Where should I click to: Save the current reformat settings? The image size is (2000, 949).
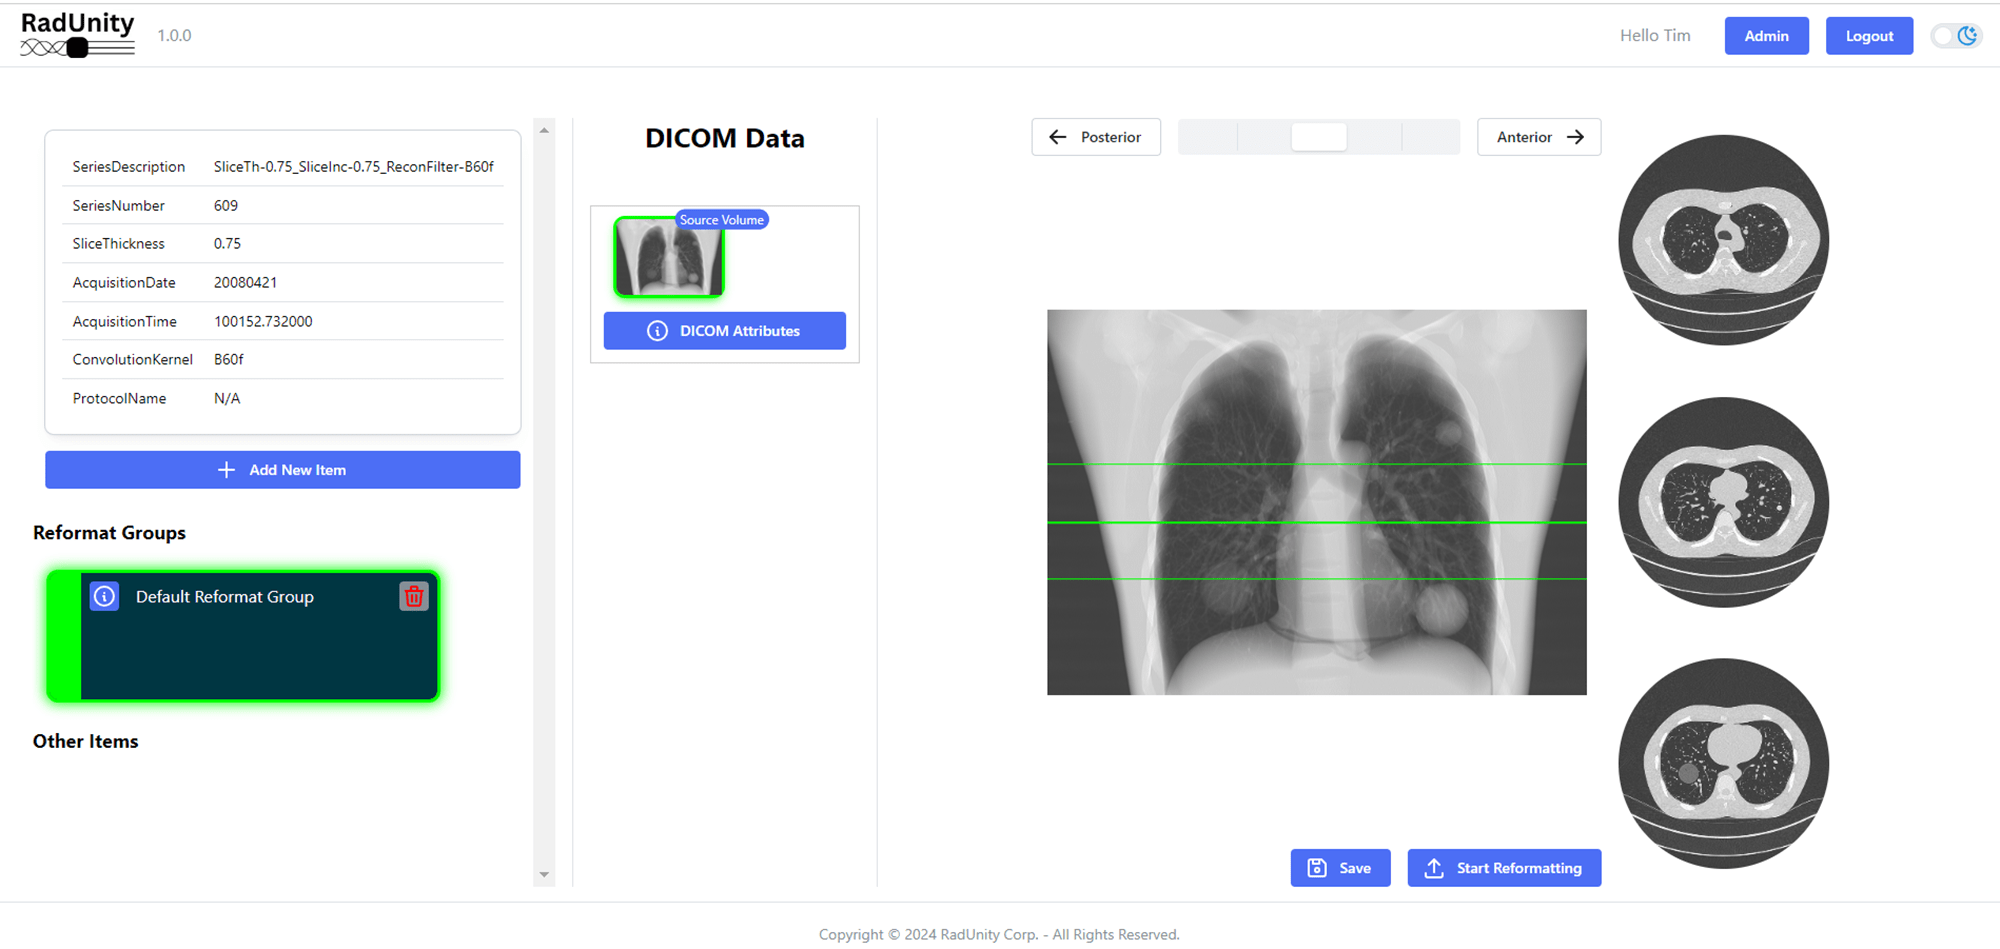(x=1339, y=868)
